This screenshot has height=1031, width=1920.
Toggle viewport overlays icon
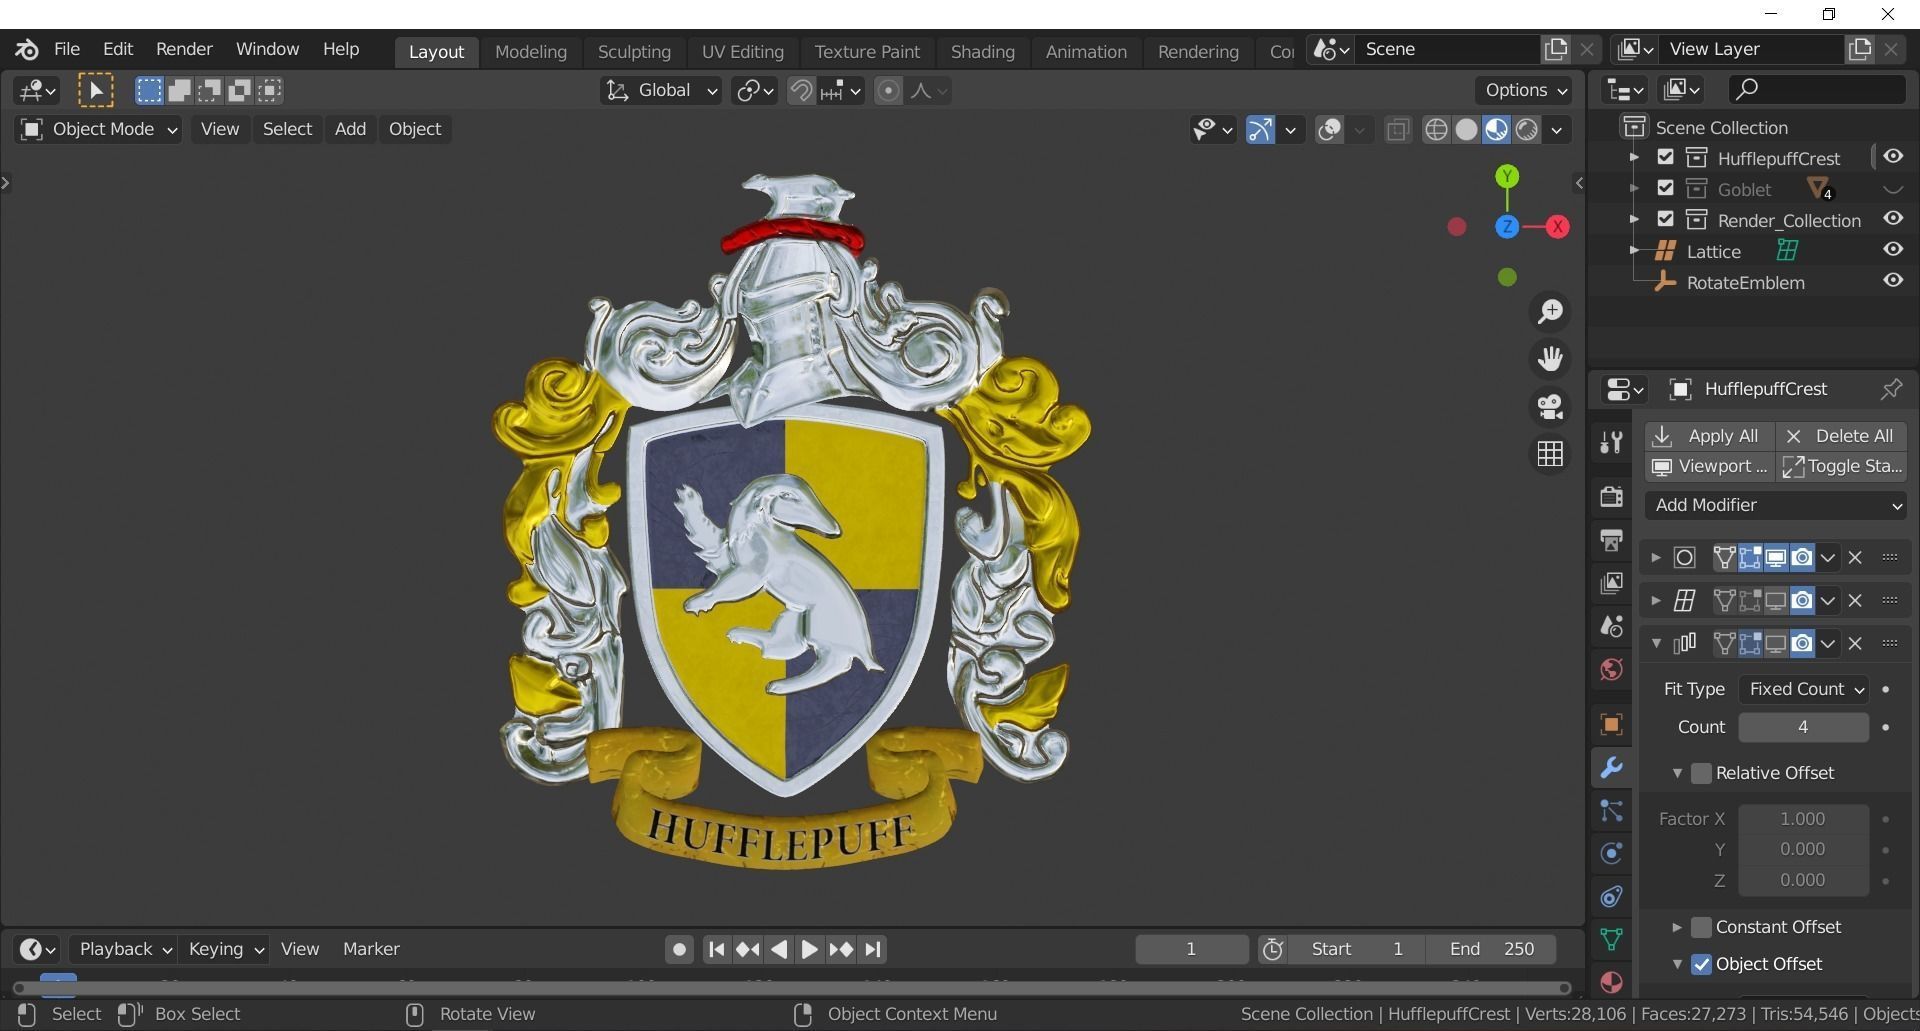[x=1329, y=130]
